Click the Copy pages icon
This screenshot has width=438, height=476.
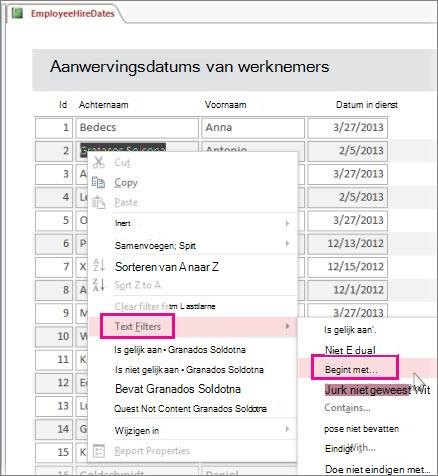[x=98, y=182]
